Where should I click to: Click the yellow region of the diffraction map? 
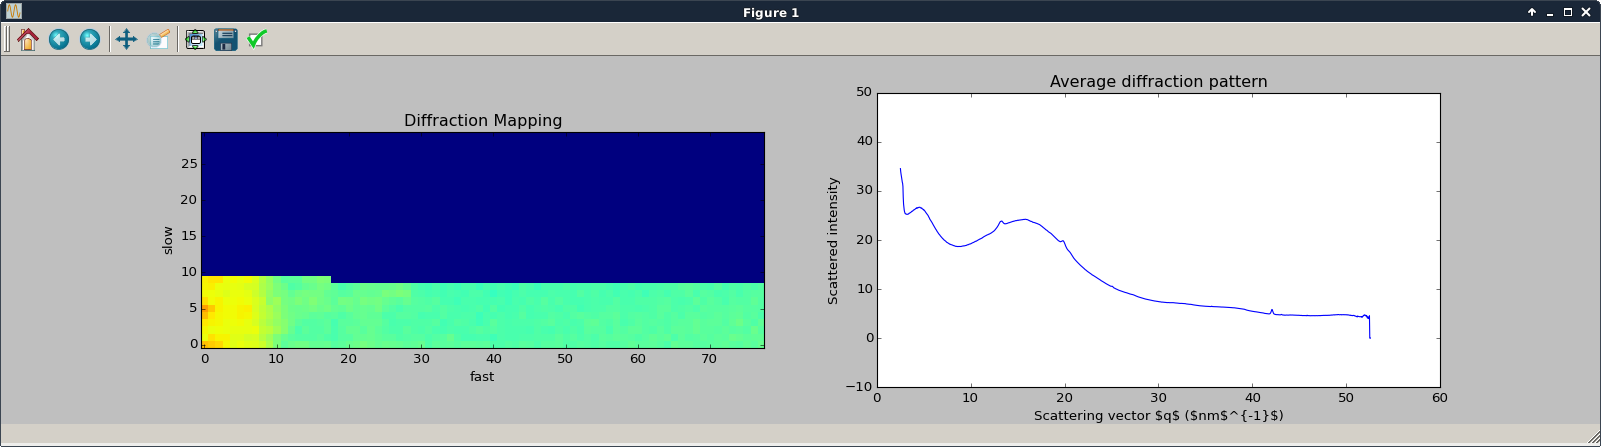click(x=228, y=312)
